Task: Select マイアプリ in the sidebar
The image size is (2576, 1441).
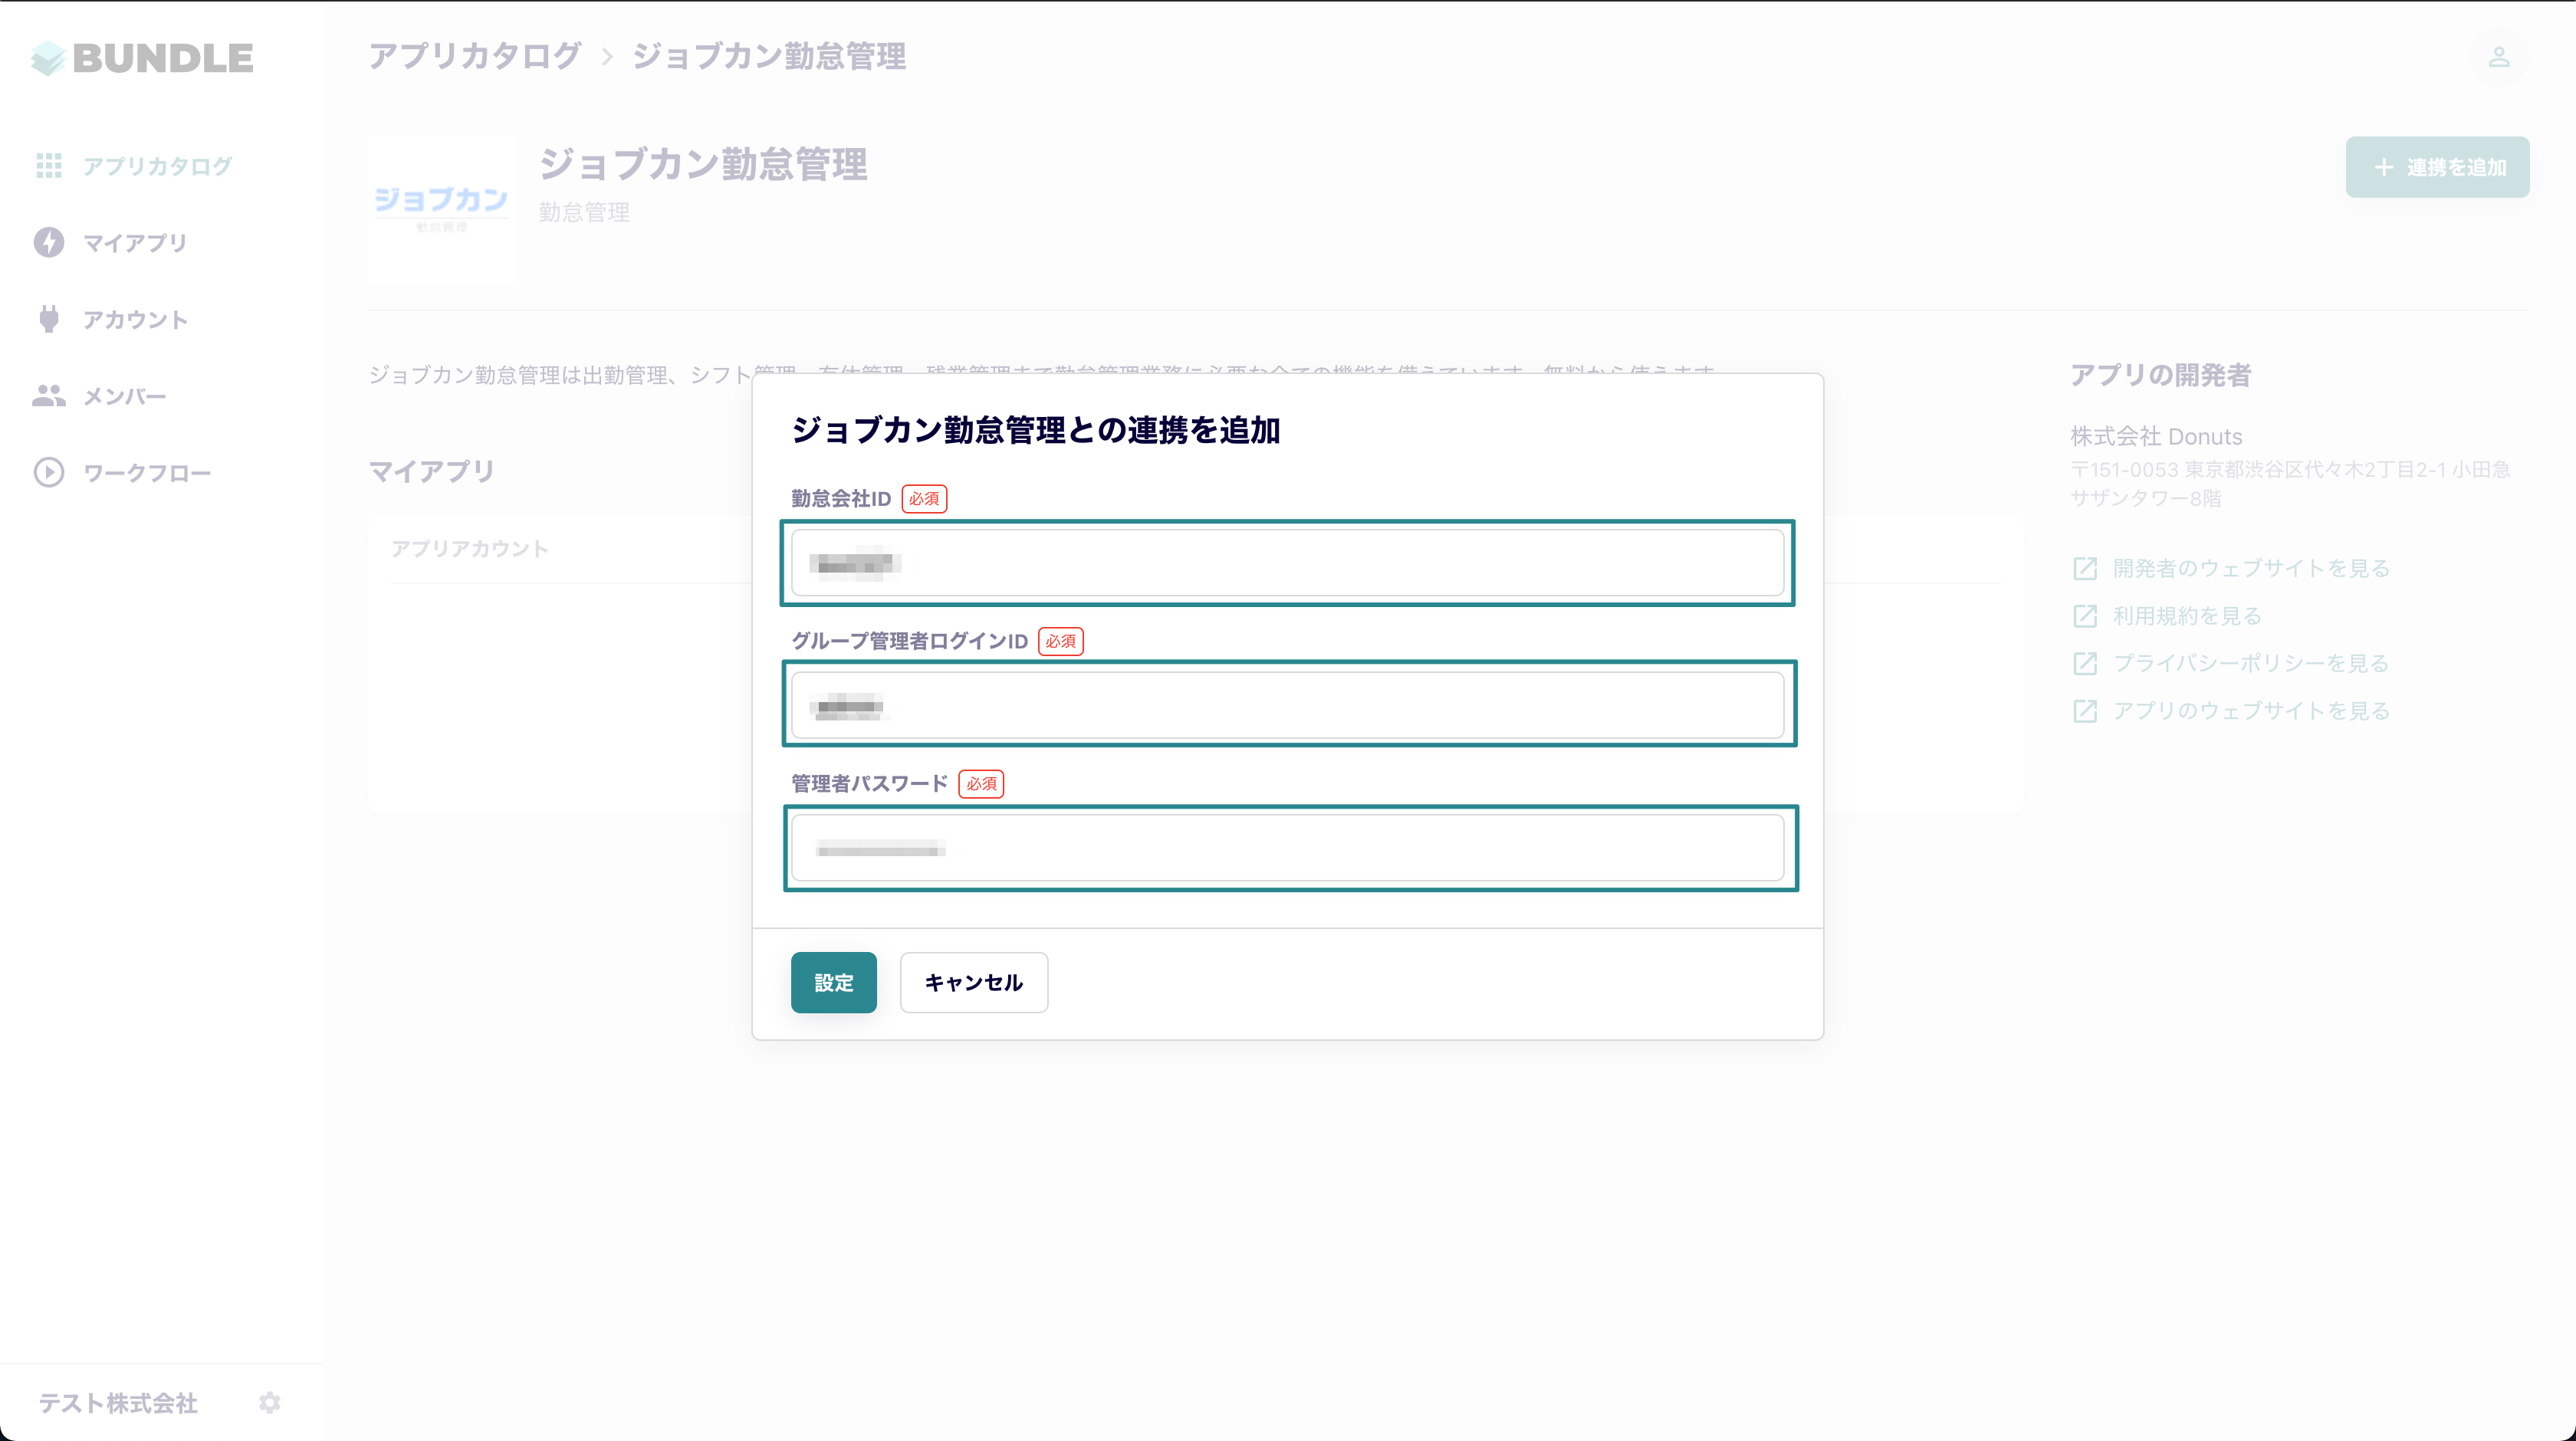Action: tap(135, 243)
